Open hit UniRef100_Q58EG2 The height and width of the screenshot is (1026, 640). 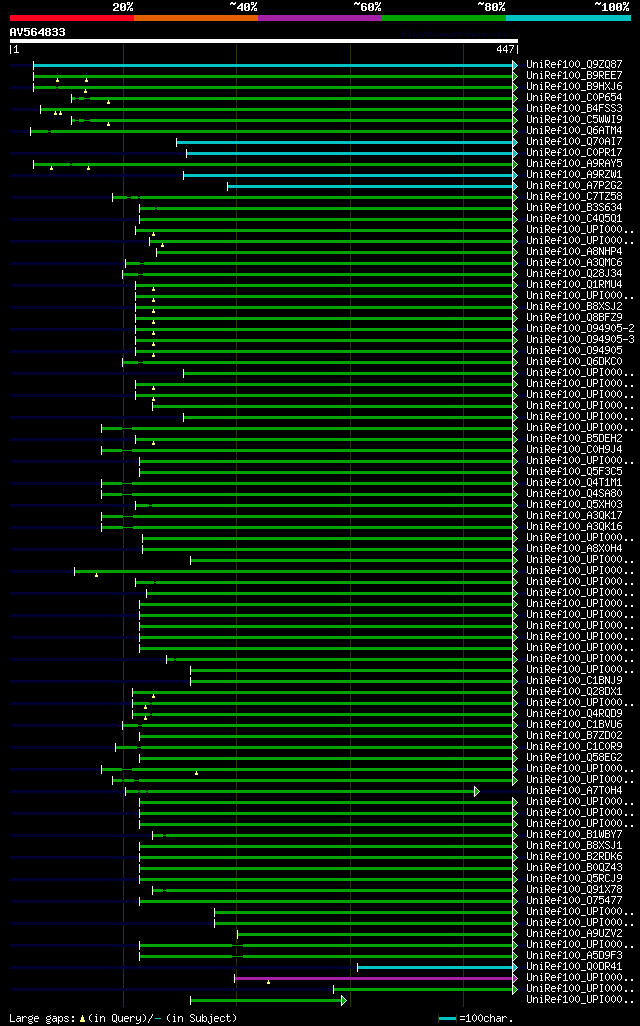[574, 758]
